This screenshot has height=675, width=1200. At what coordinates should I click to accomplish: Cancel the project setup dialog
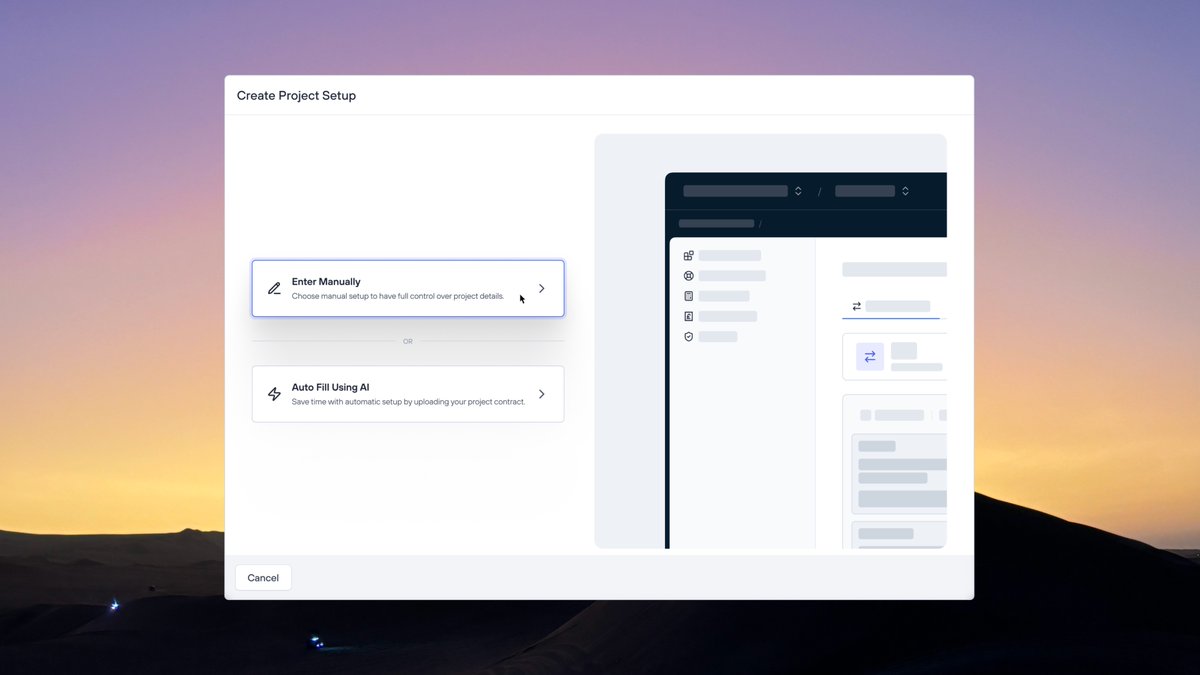tap(263, 578)
